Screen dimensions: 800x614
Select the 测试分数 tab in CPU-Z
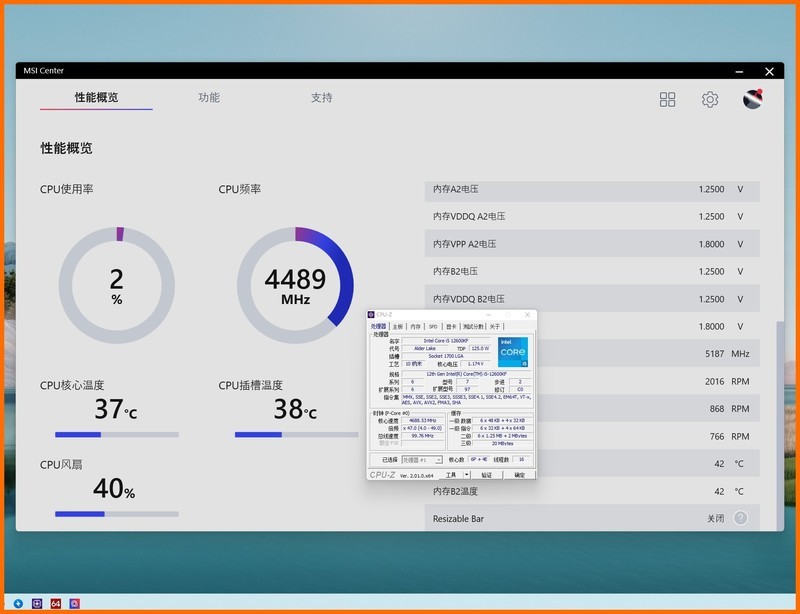tap(473, 326)
